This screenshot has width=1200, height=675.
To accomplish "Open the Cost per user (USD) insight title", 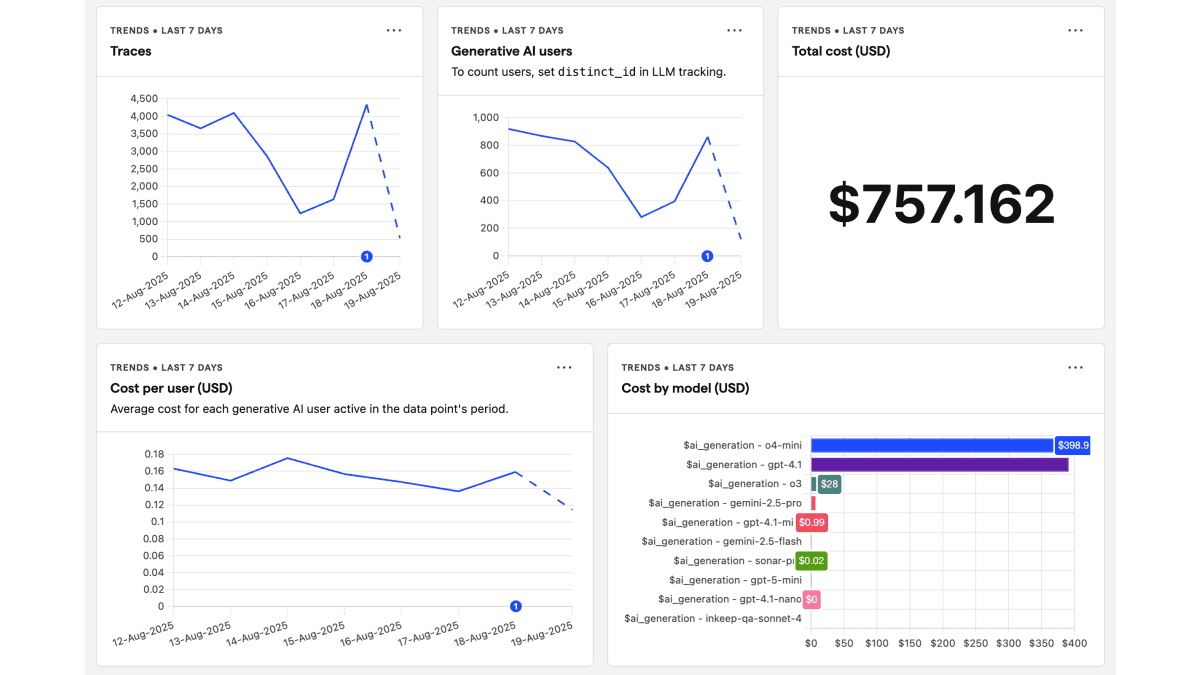I will (x=171, y=388).
